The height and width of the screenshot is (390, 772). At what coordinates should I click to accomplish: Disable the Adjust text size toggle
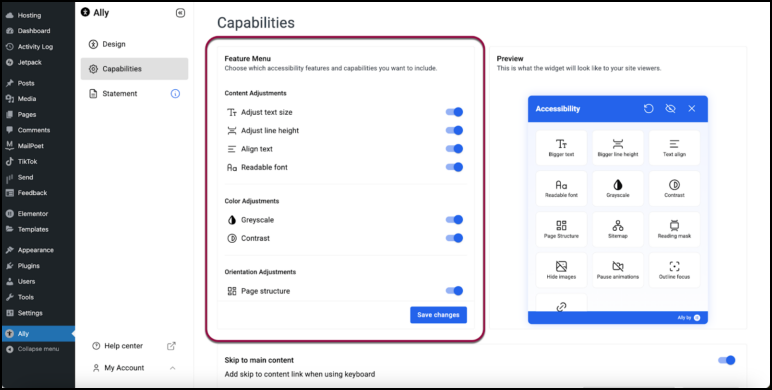pyautogui.click(x=454, y=112)
